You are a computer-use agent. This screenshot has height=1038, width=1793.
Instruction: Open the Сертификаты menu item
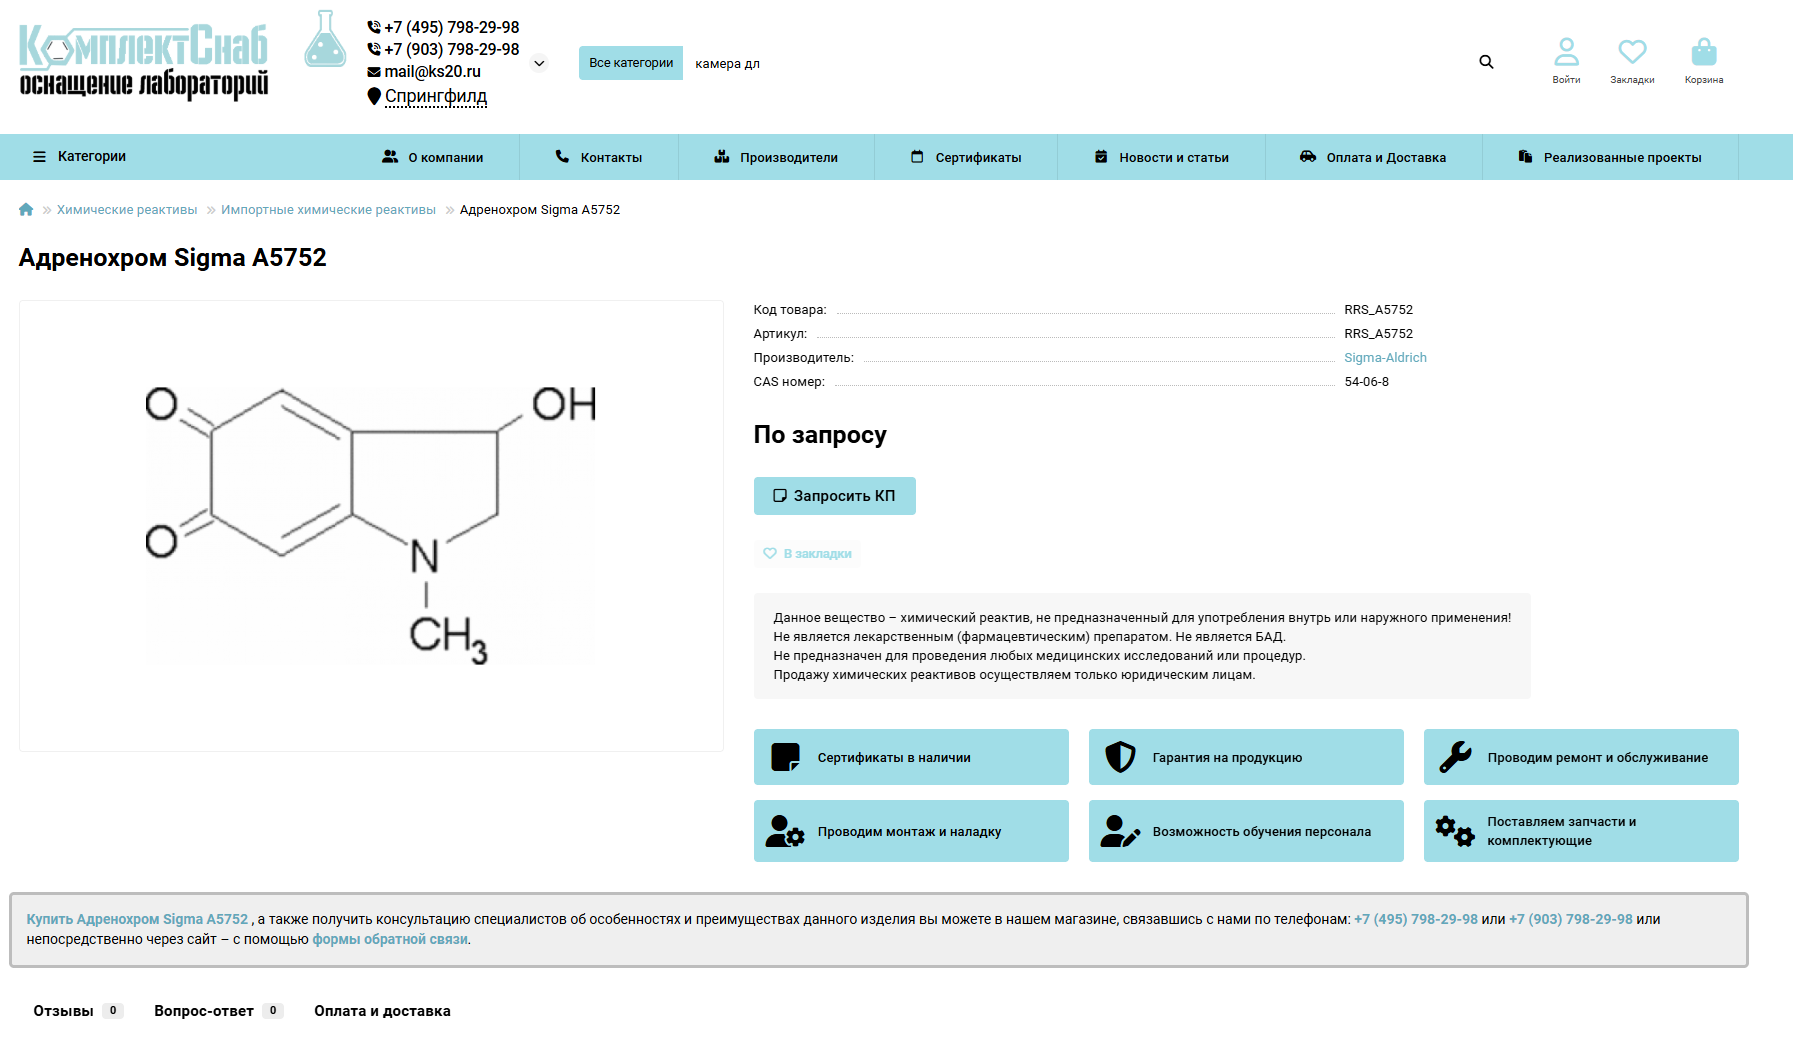click(x=966, y=157)
